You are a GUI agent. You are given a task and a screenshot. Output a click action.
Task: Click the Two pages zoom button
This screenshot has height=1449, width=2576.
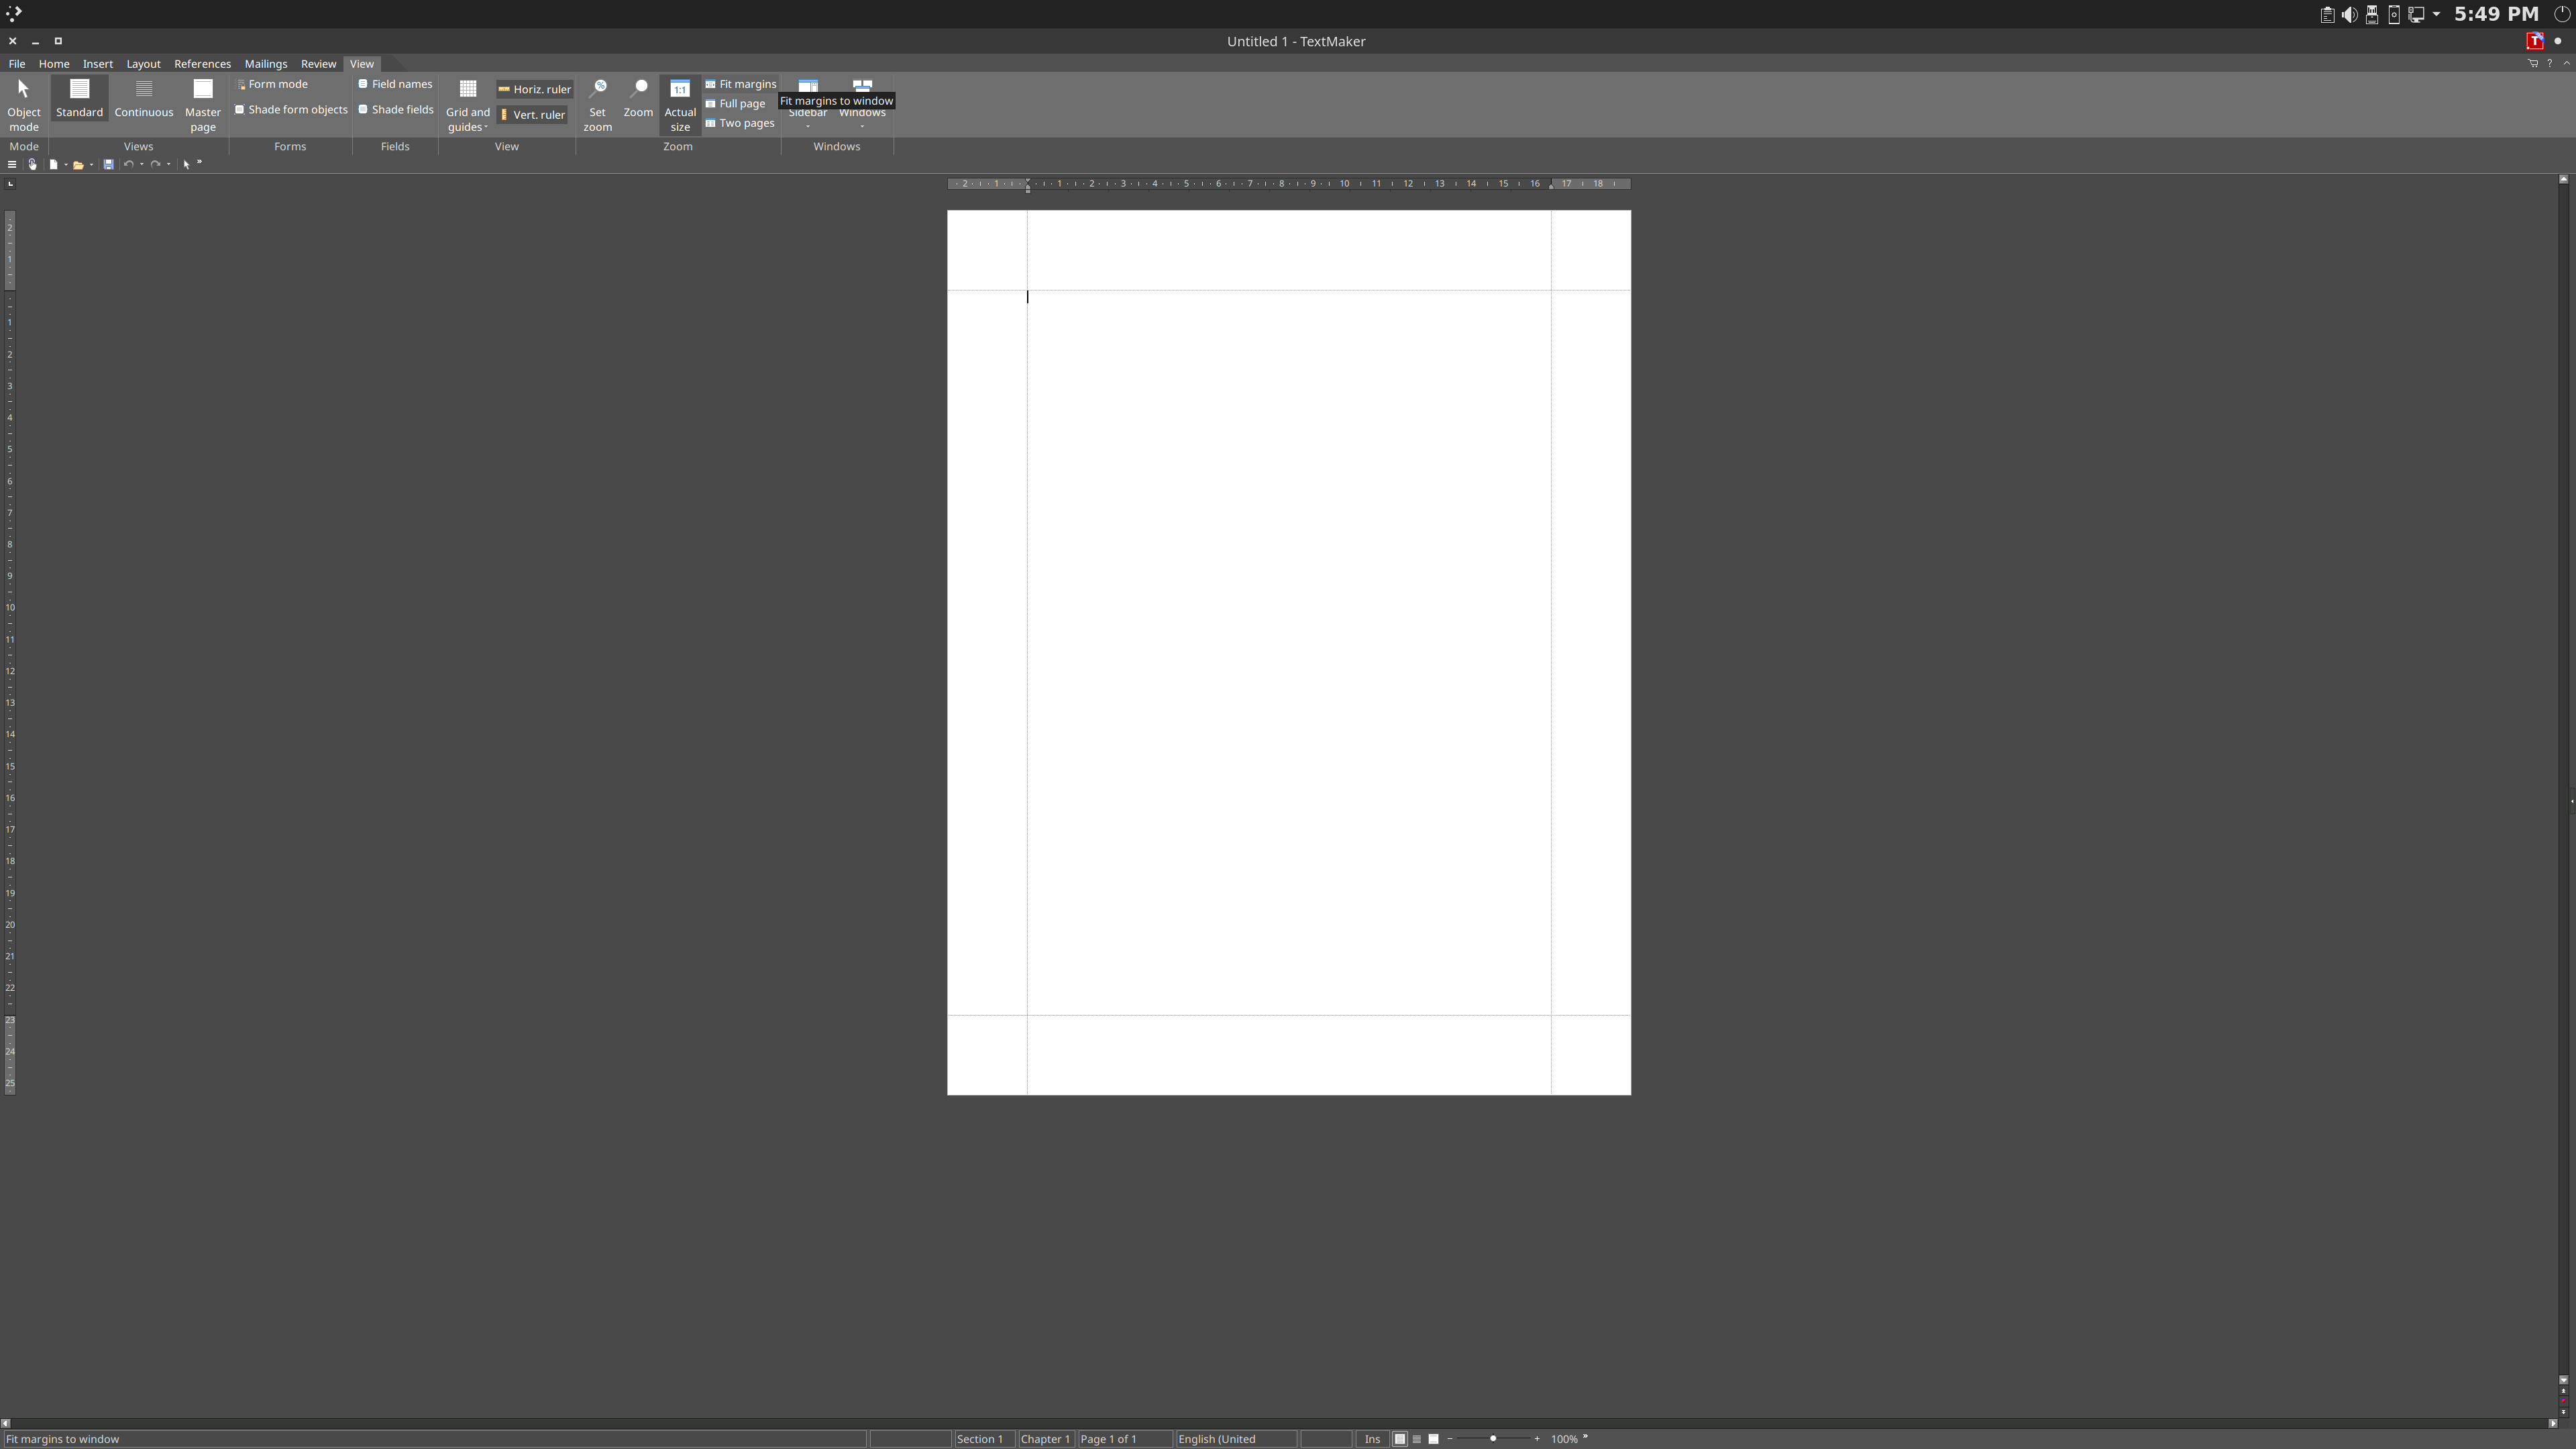tap(739, 124)
